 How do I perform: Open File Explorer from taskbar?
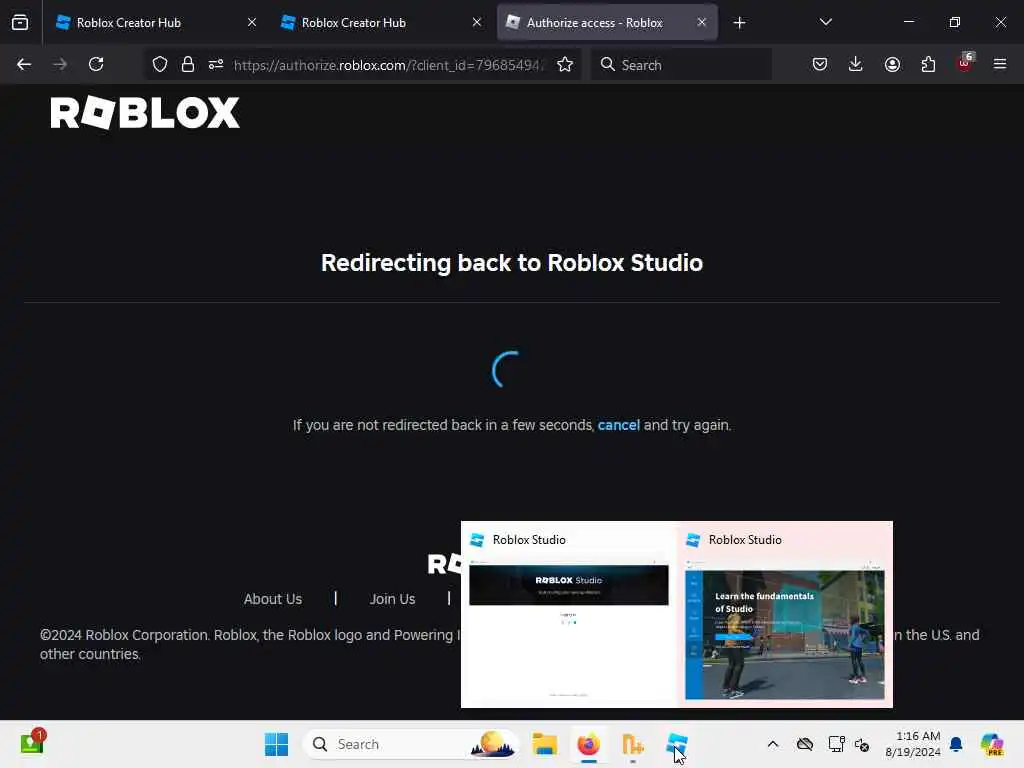coord(544,744)
